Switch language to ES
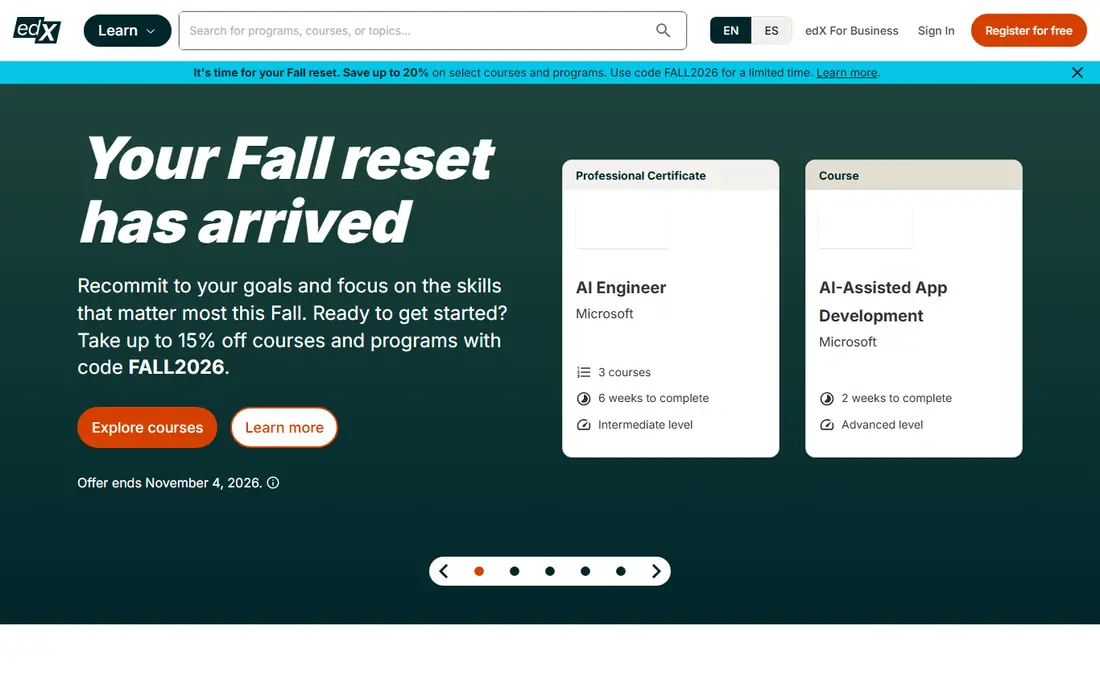Image resolution: width=1100 pixels, height=688 pixels. coord(771,30)
